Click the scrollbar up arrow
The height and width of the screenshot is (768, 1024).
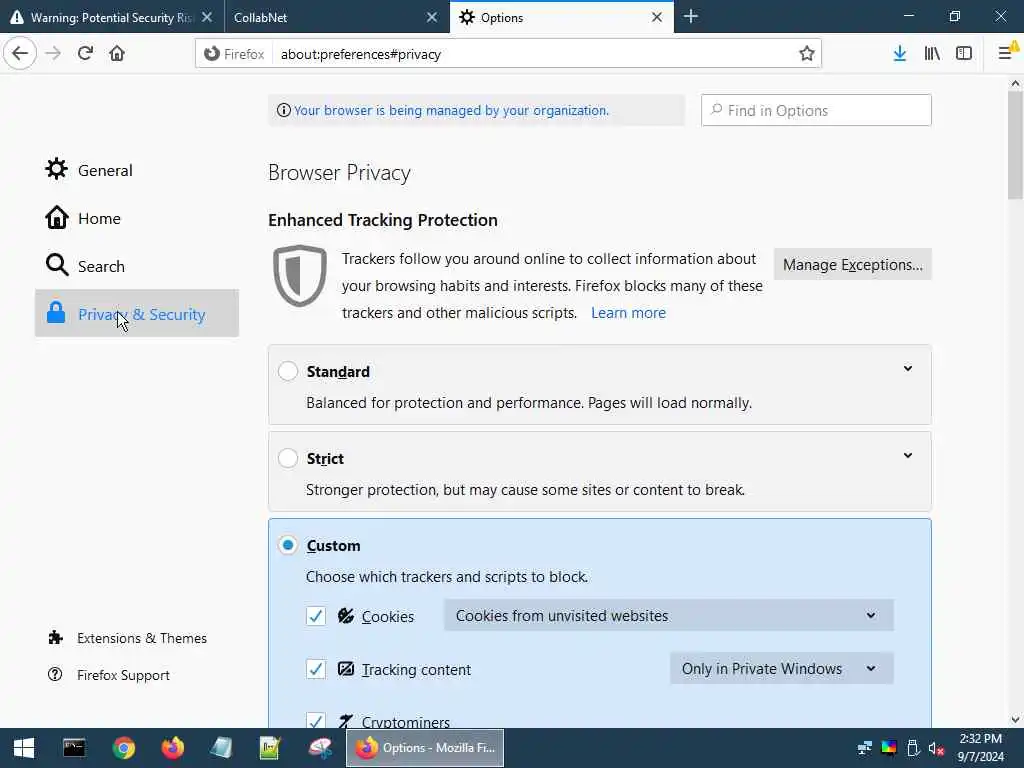pyautogui.click(x=1015, y=83)
